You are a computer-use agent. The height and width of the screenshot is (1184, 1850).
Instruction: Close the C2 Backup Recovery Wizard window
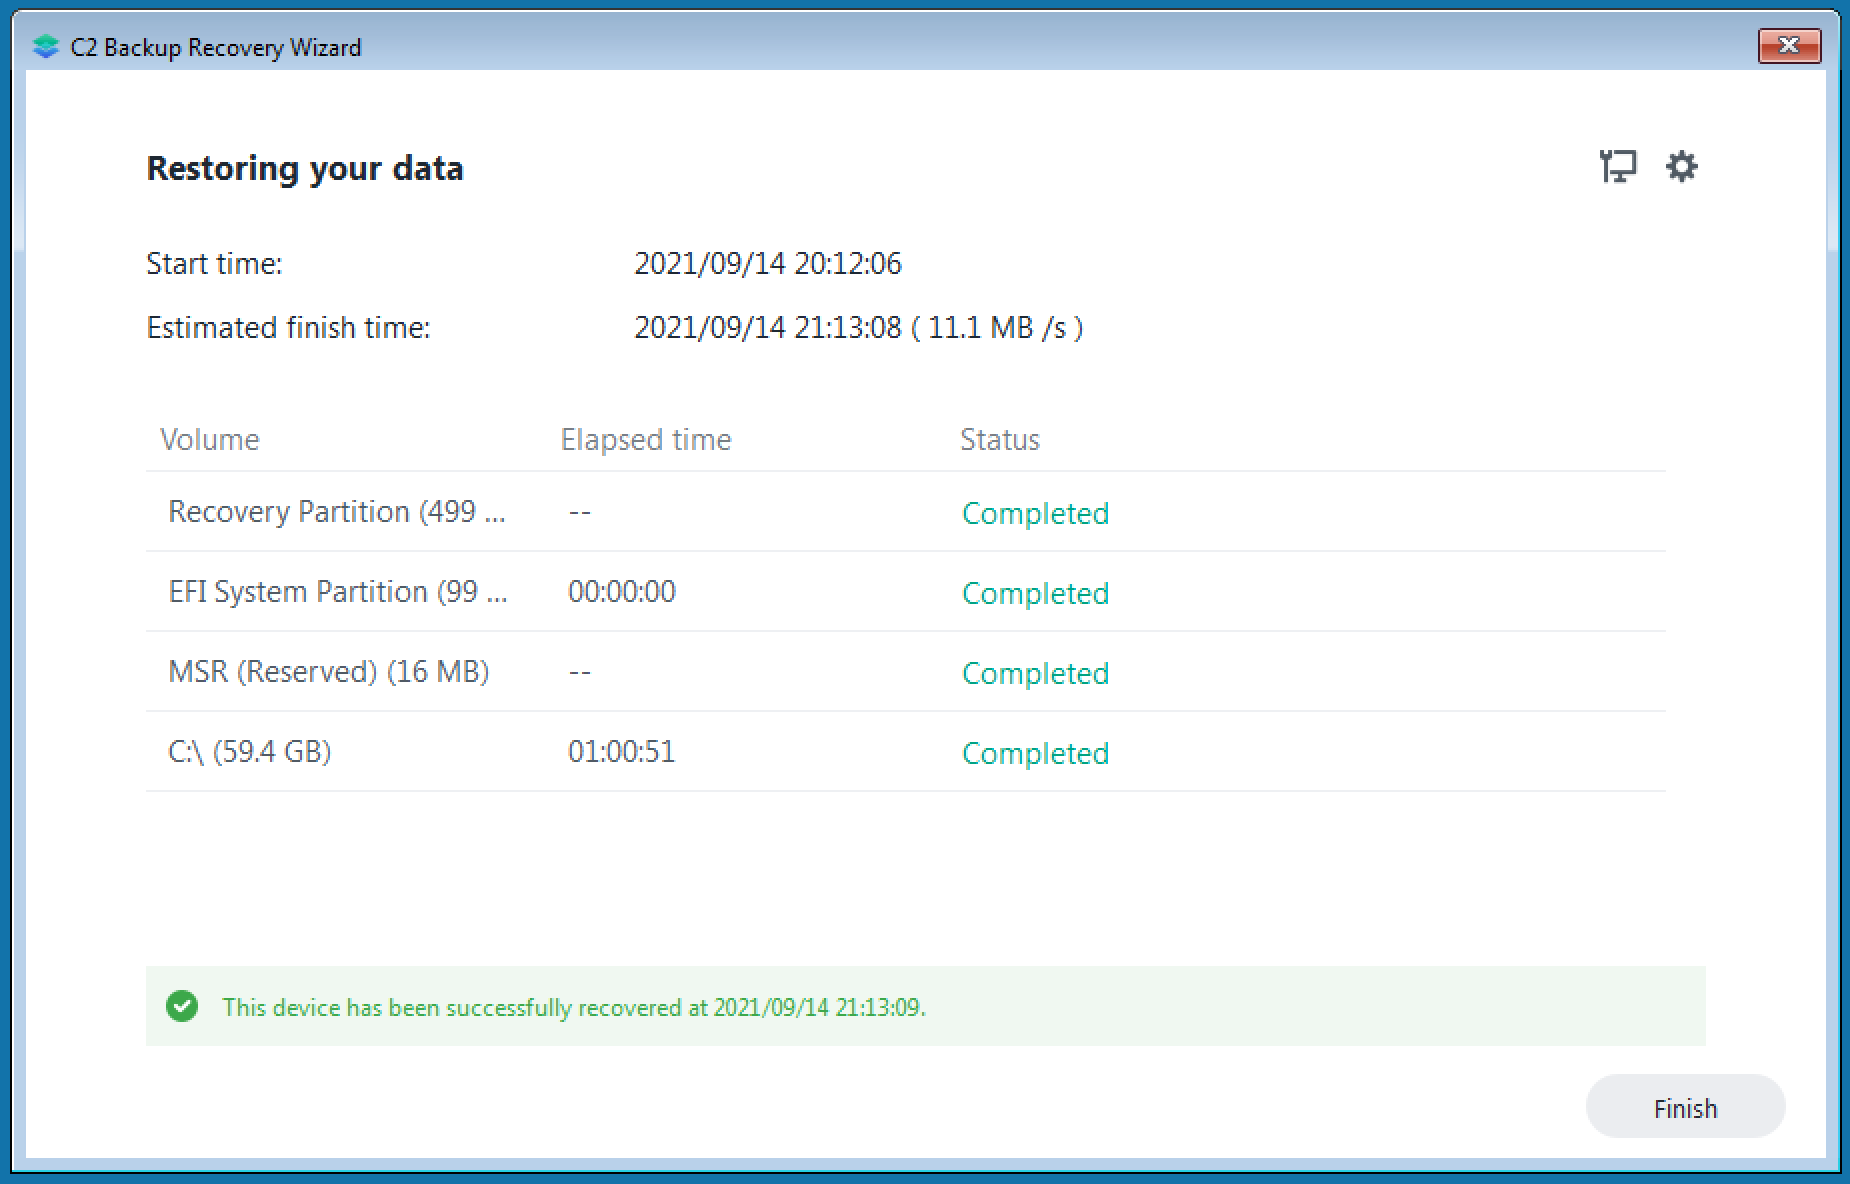click(1789, 45)
